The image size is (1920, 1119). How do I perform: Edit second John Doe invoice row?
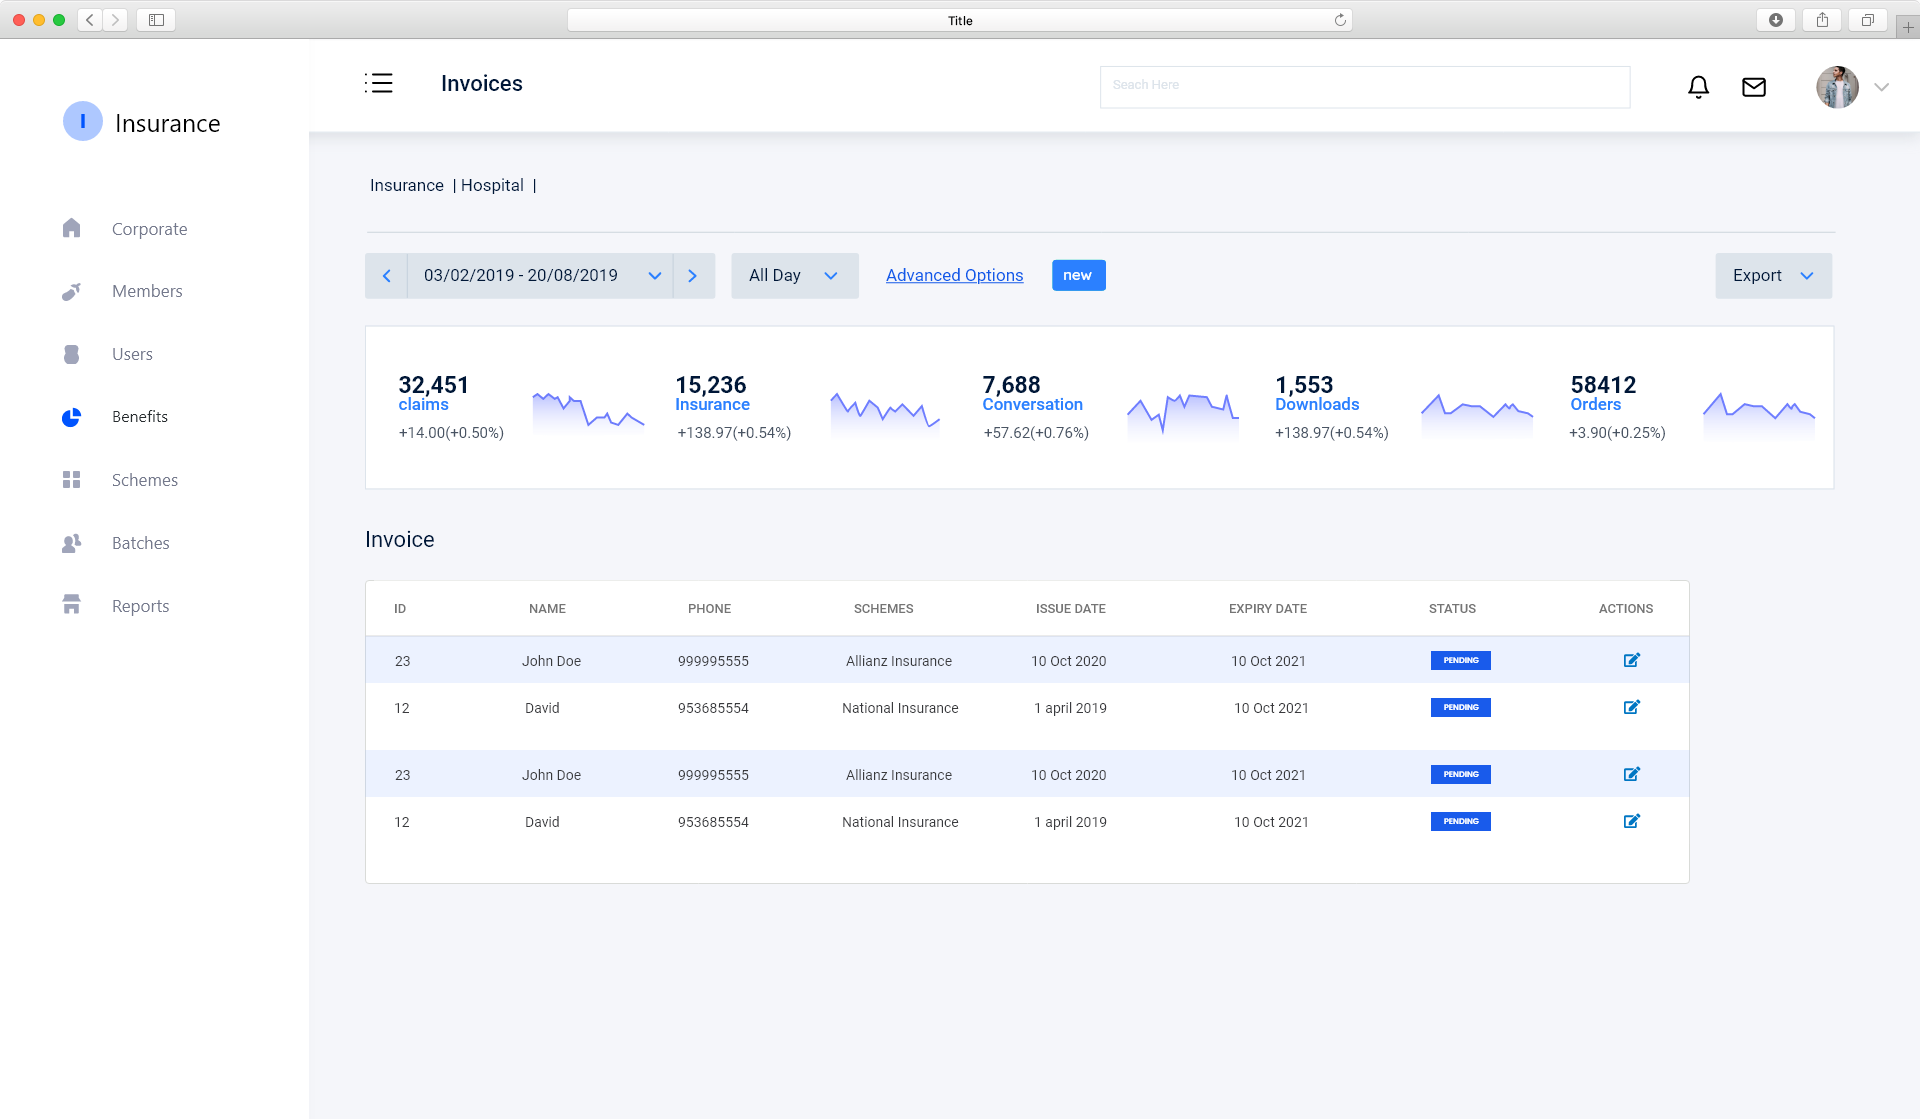pos(1631,774)
